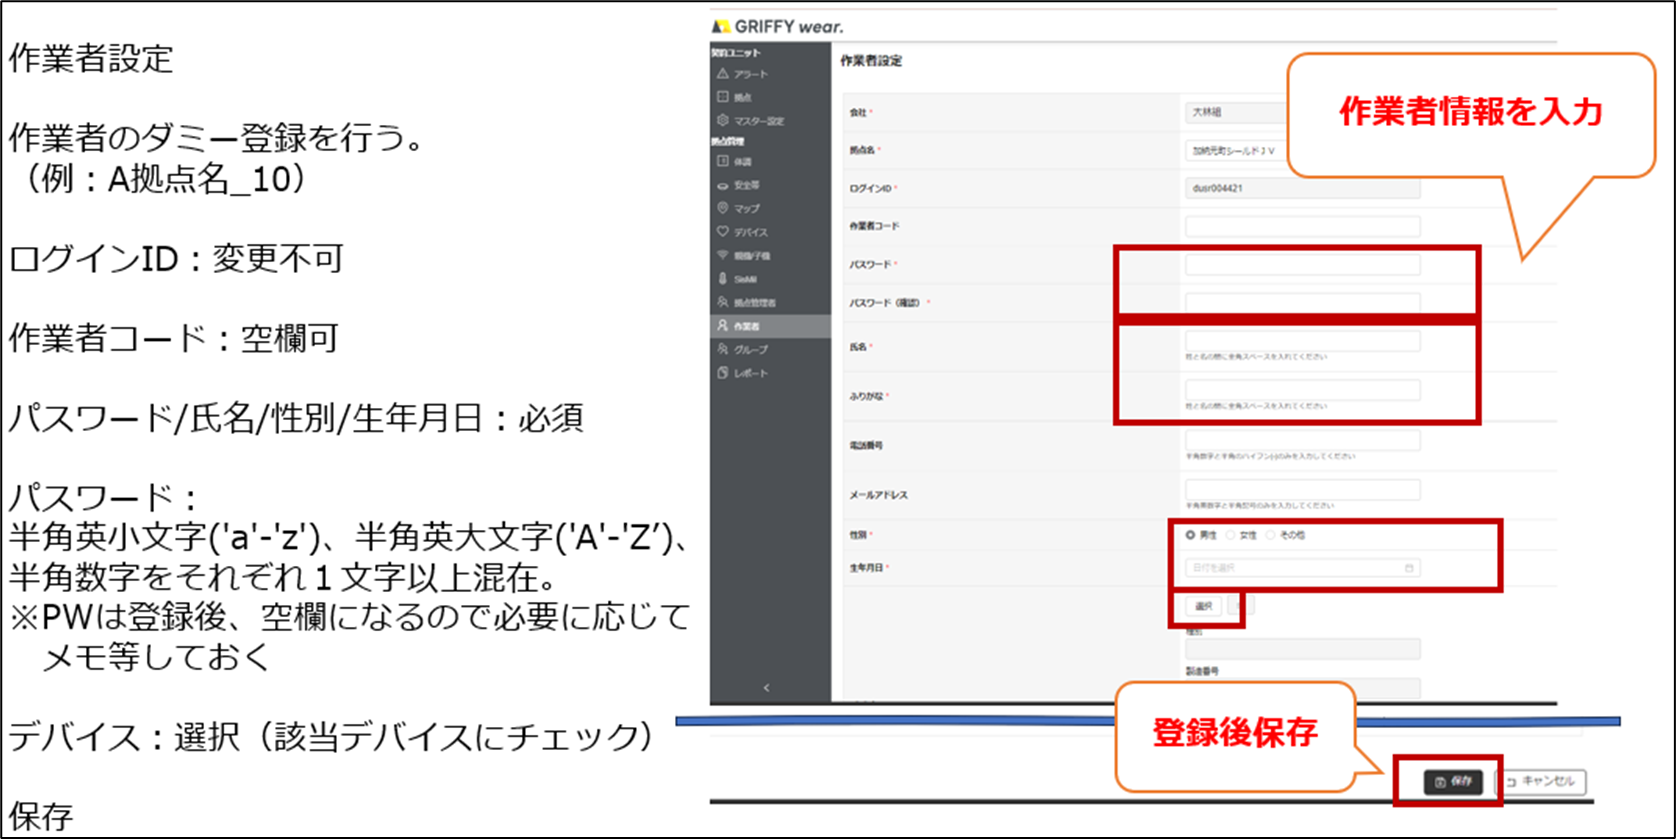Click the パスワード input field
The width and height of the screenshot is (1676, 839).
[1302, 265]
